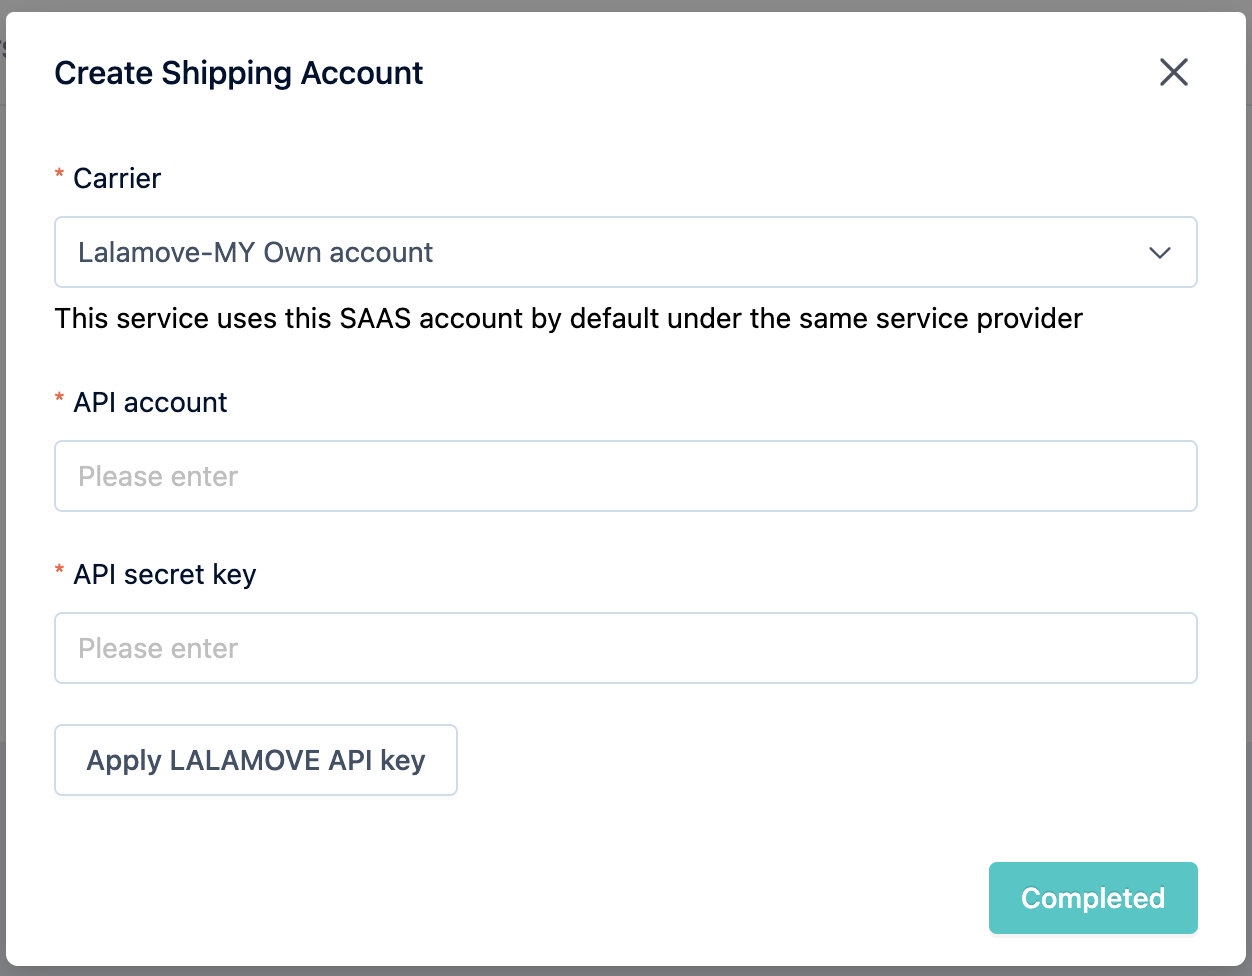Dismiss the dialog with the X icon

(1174, 72)
